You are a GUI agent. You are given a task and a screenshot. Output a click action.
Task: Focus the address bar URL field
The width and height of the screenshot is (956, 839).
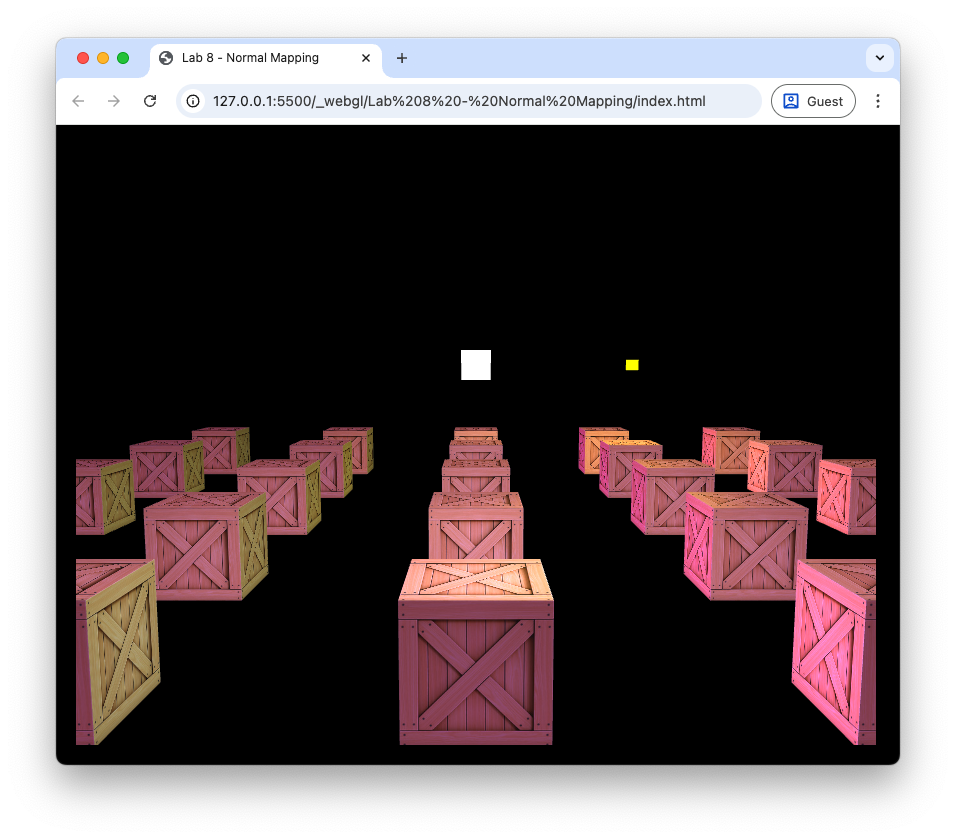[460, 101]
